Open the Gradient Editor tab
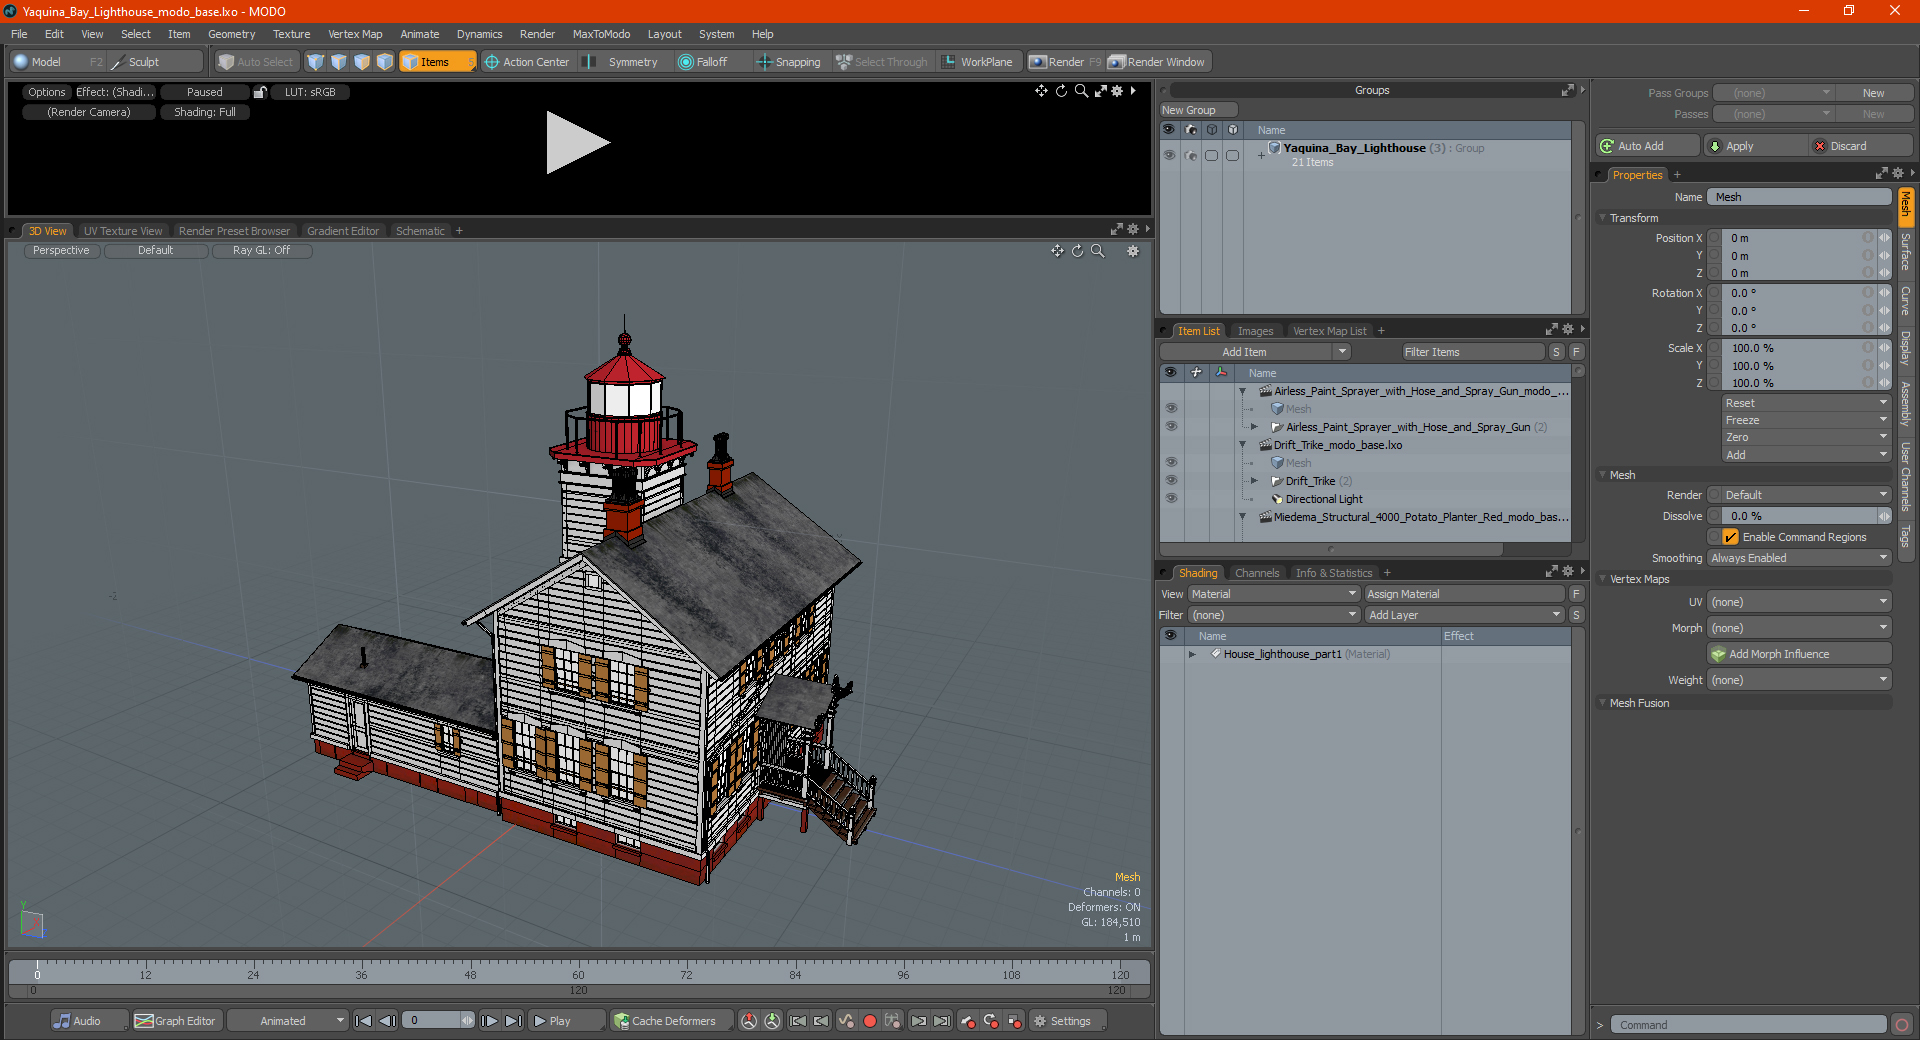The image size is (1920, 1040). [343, 231]
